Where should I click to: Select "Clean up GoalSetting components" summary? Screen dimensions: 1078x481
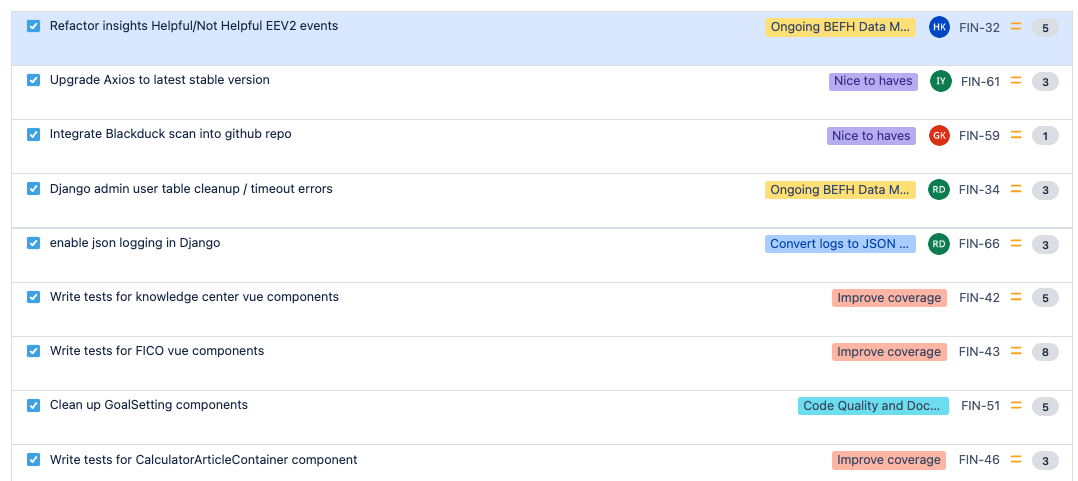pos(148,405)
